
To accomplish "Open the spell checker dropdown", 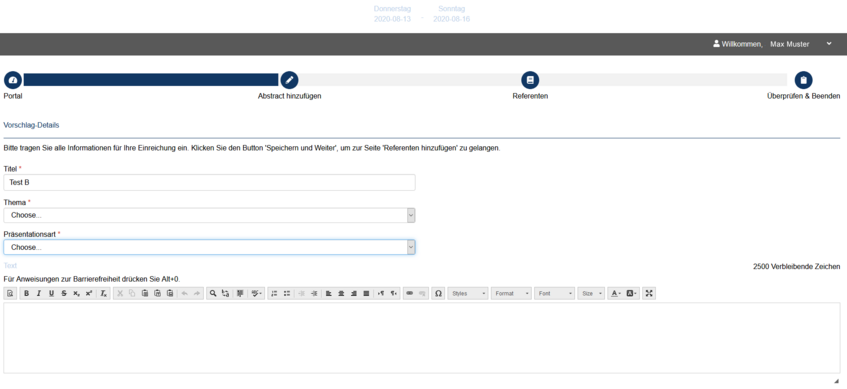I will tap(257, 293).
